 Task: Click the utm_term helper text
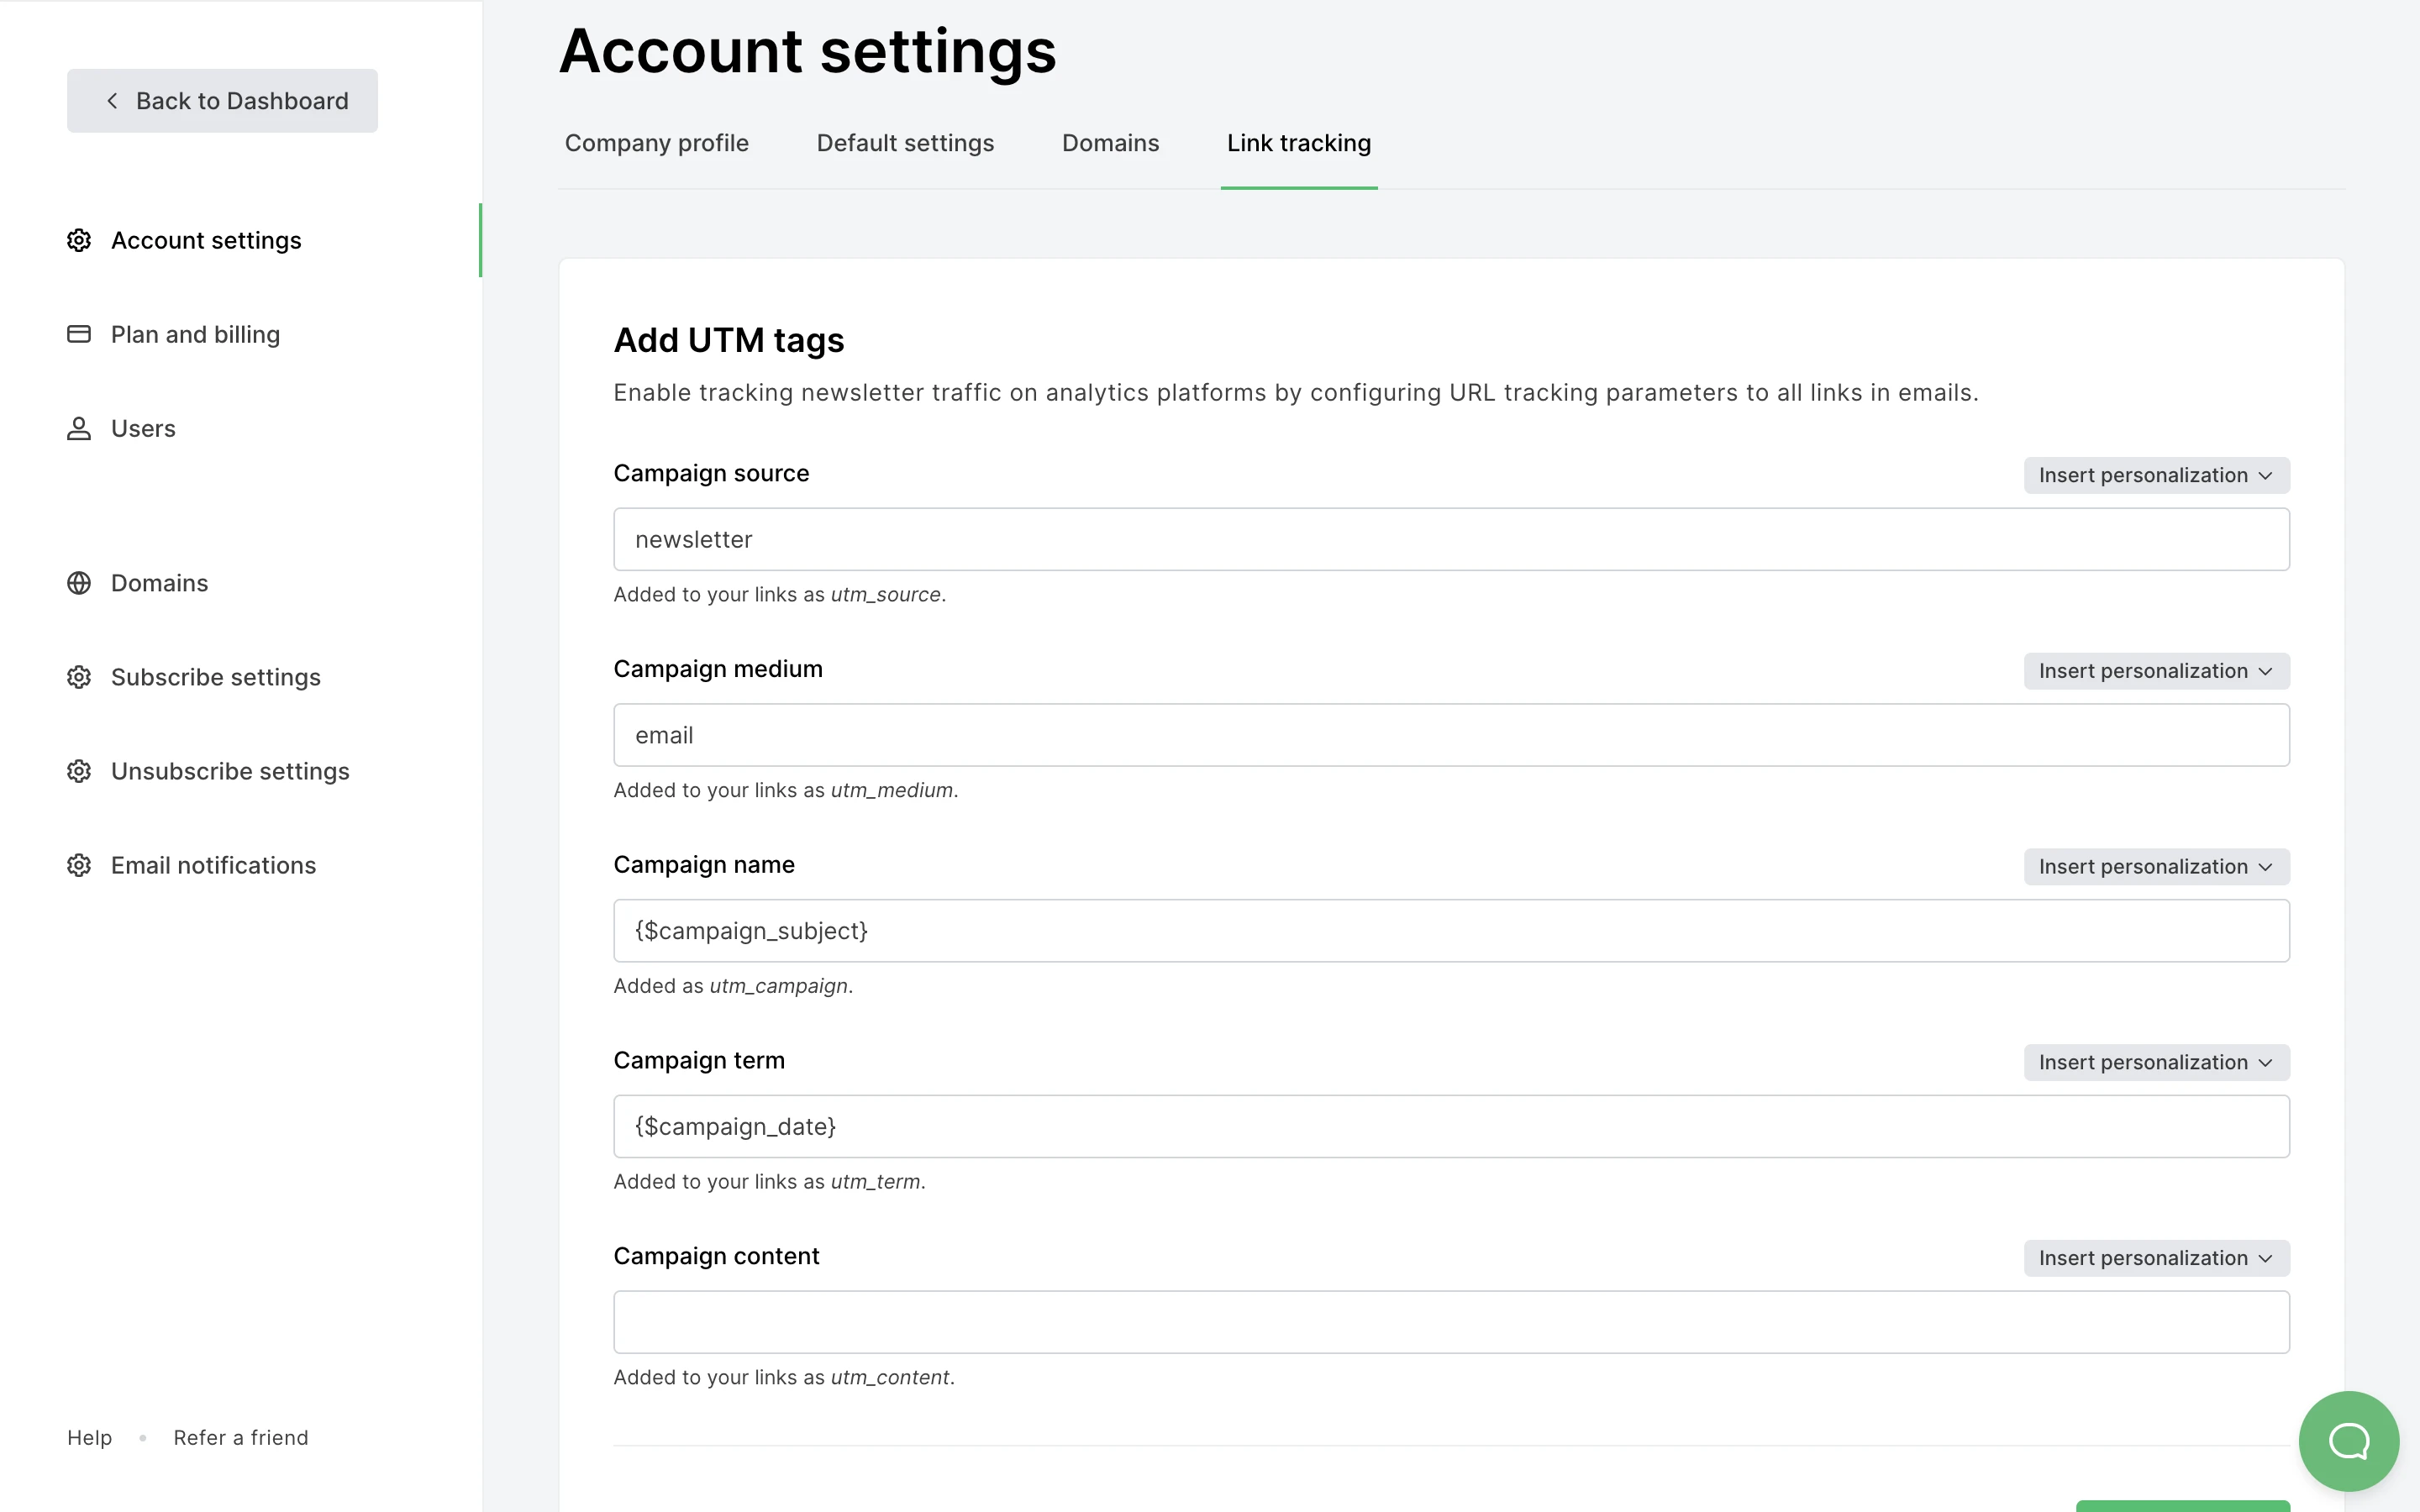pyautogui.click(x=769, y=1181)
